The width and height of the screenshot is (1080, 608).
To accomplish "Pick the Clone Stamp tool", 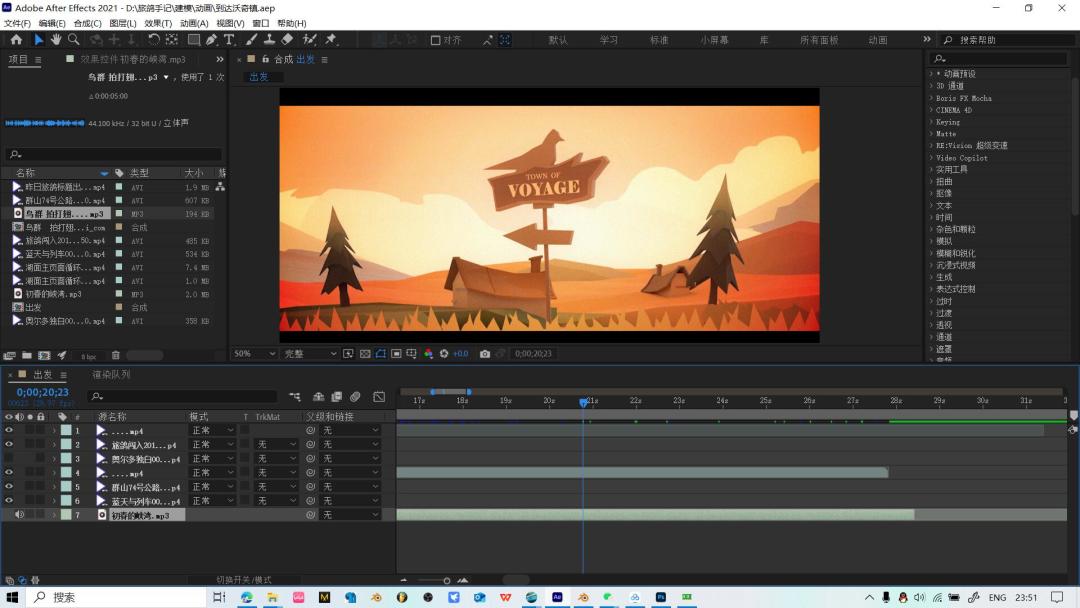I will [269, 40].
